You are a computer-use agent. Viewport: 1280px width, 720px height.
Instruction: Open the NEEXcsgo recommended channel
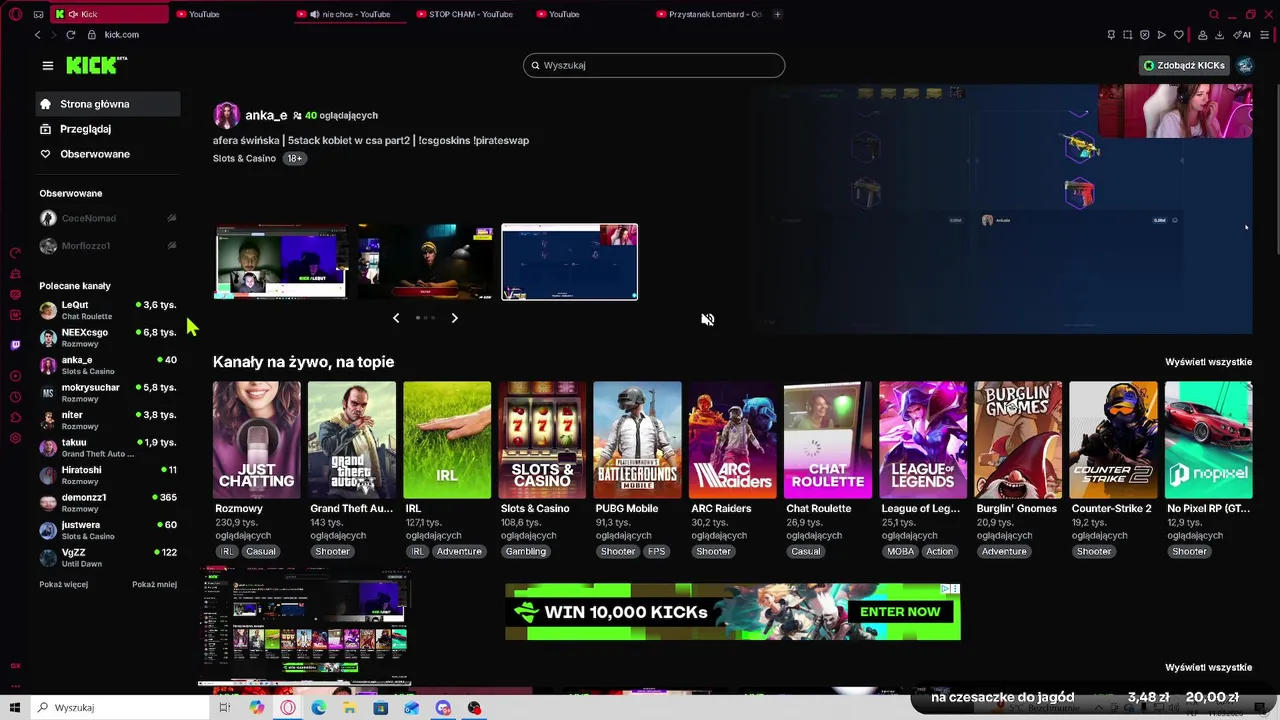[107, 337]
